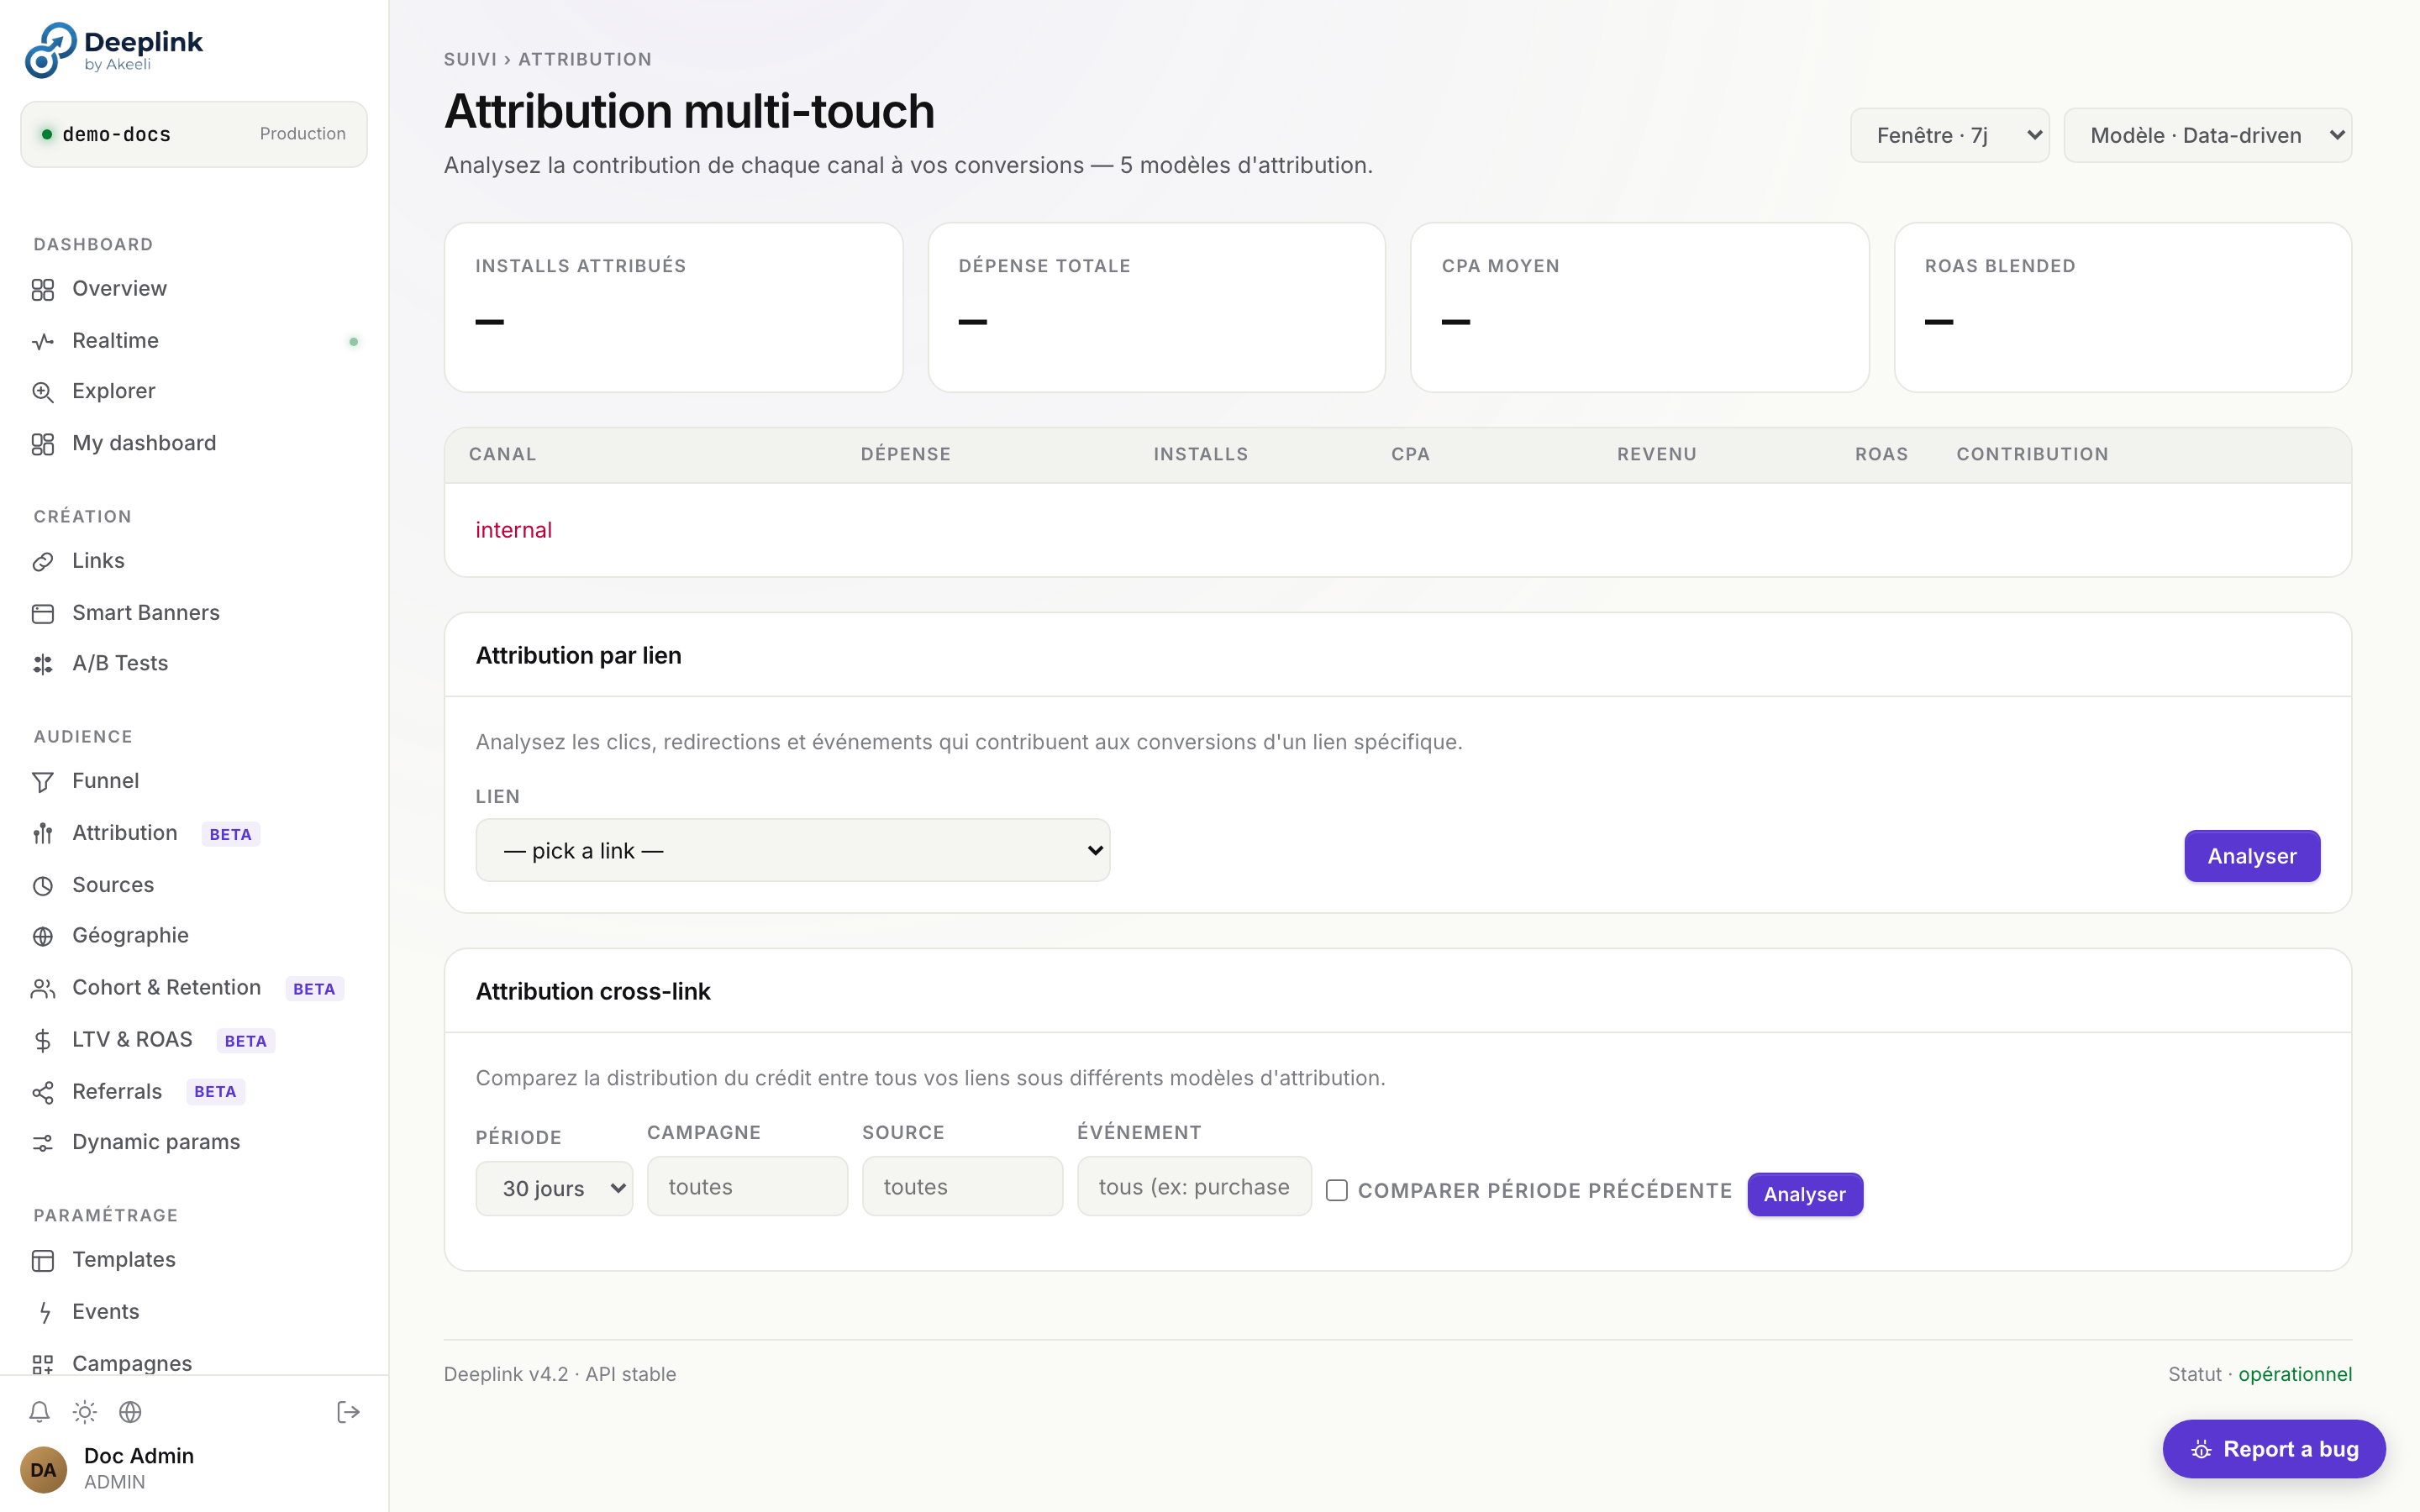Open language globe icon in footer

coord(130,1412)
